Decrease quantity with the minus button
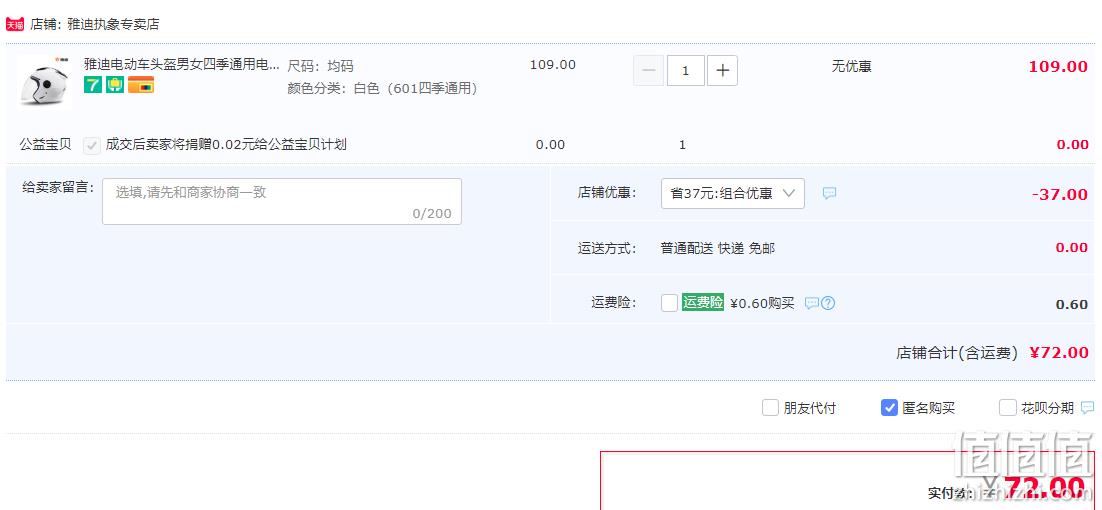 coord(649,70)
